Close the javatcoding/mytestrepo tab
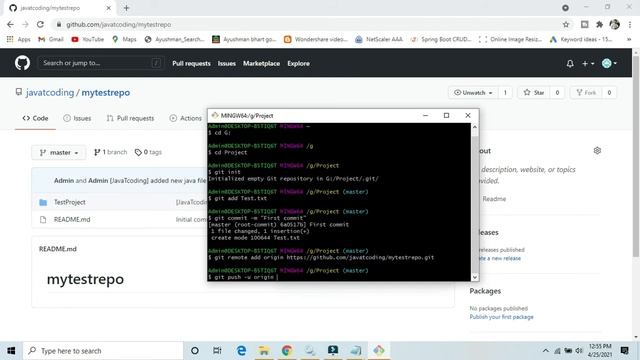The height and width of the screenshot is (360, 640). tap(109, 8)
